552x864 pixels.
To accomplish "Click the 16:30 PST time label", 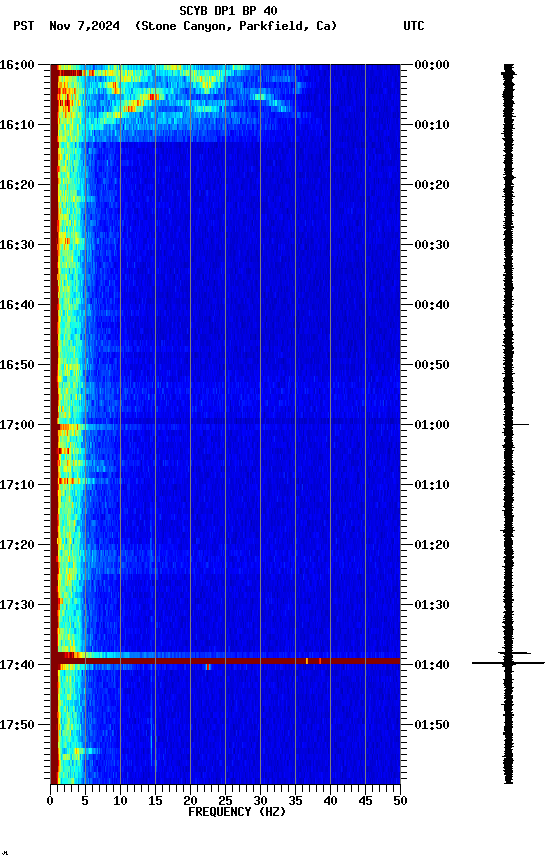I will click(17, 245).
